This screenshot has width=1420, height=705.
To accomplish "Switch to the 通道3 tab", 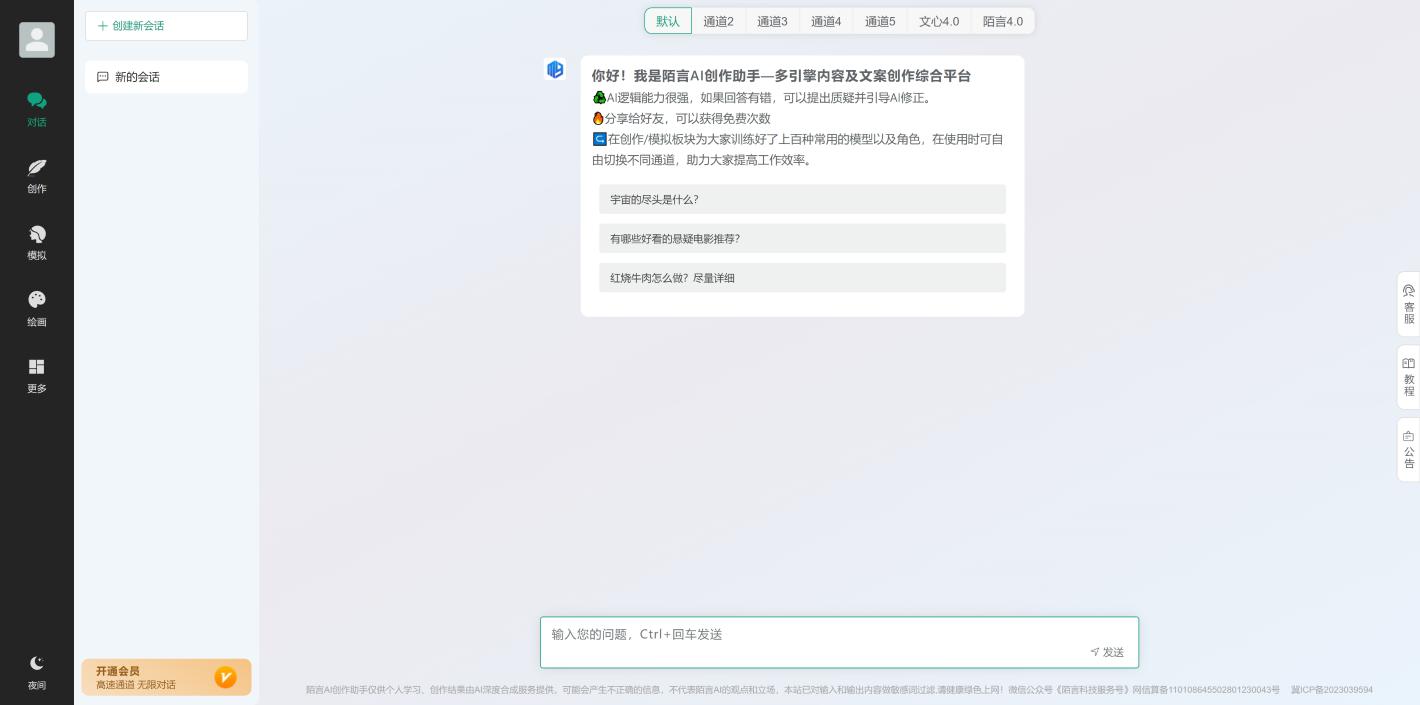I will tap(772, 21).
